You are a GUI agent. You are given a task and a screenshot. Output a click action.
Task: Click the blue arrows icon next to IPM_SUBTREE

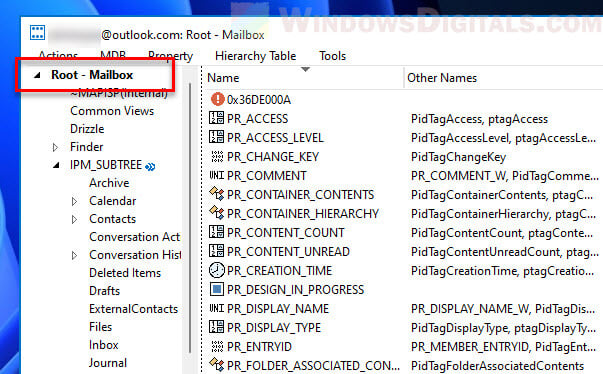[x=150, y=166]
